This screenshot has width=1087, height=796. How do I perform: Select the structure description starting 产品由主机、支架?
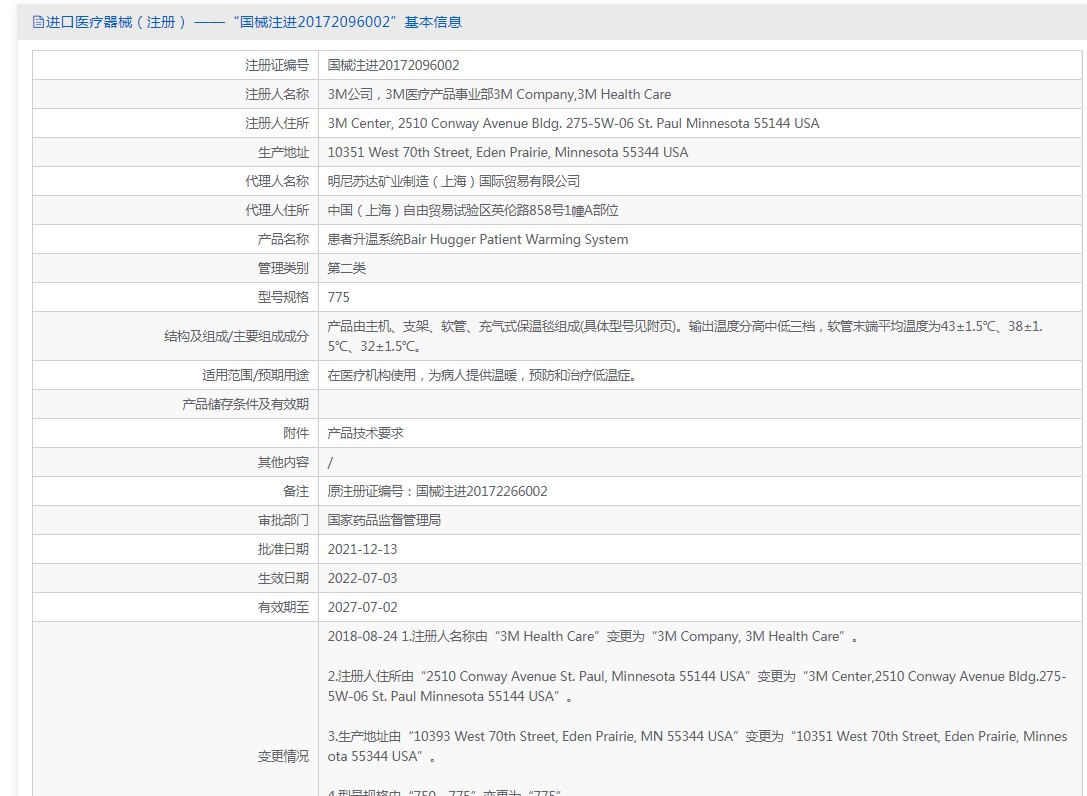pyautogui.click(x=685, y=336)
